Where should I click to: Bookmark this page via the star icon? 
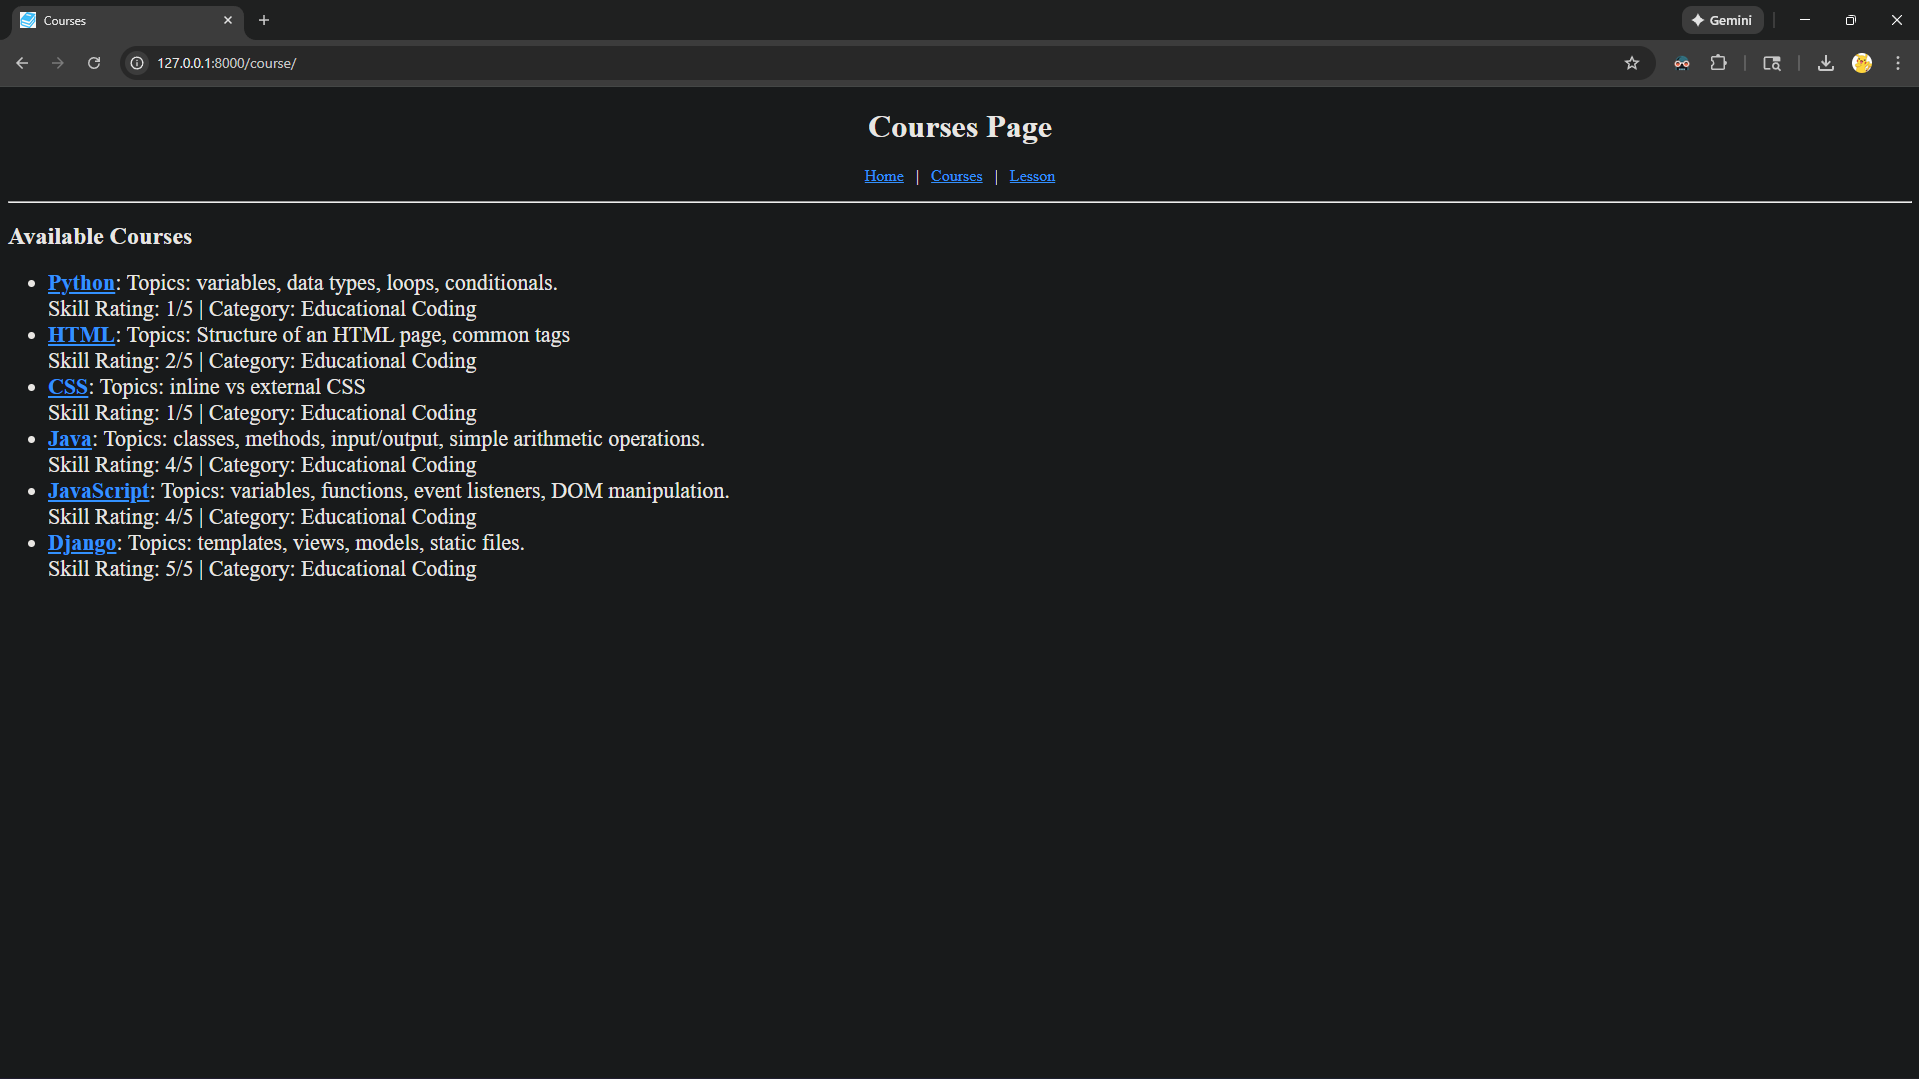(x=1632, y=63)
